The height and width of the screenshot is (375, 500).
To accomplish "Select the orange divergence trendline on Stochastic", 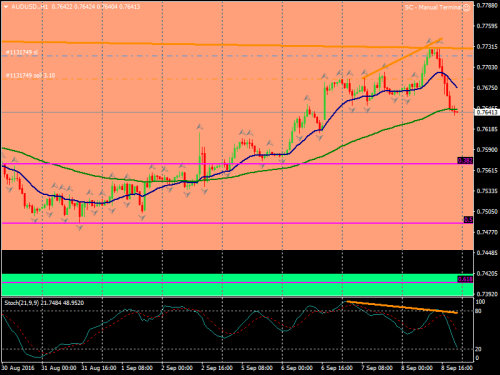I will click(402, 307).
